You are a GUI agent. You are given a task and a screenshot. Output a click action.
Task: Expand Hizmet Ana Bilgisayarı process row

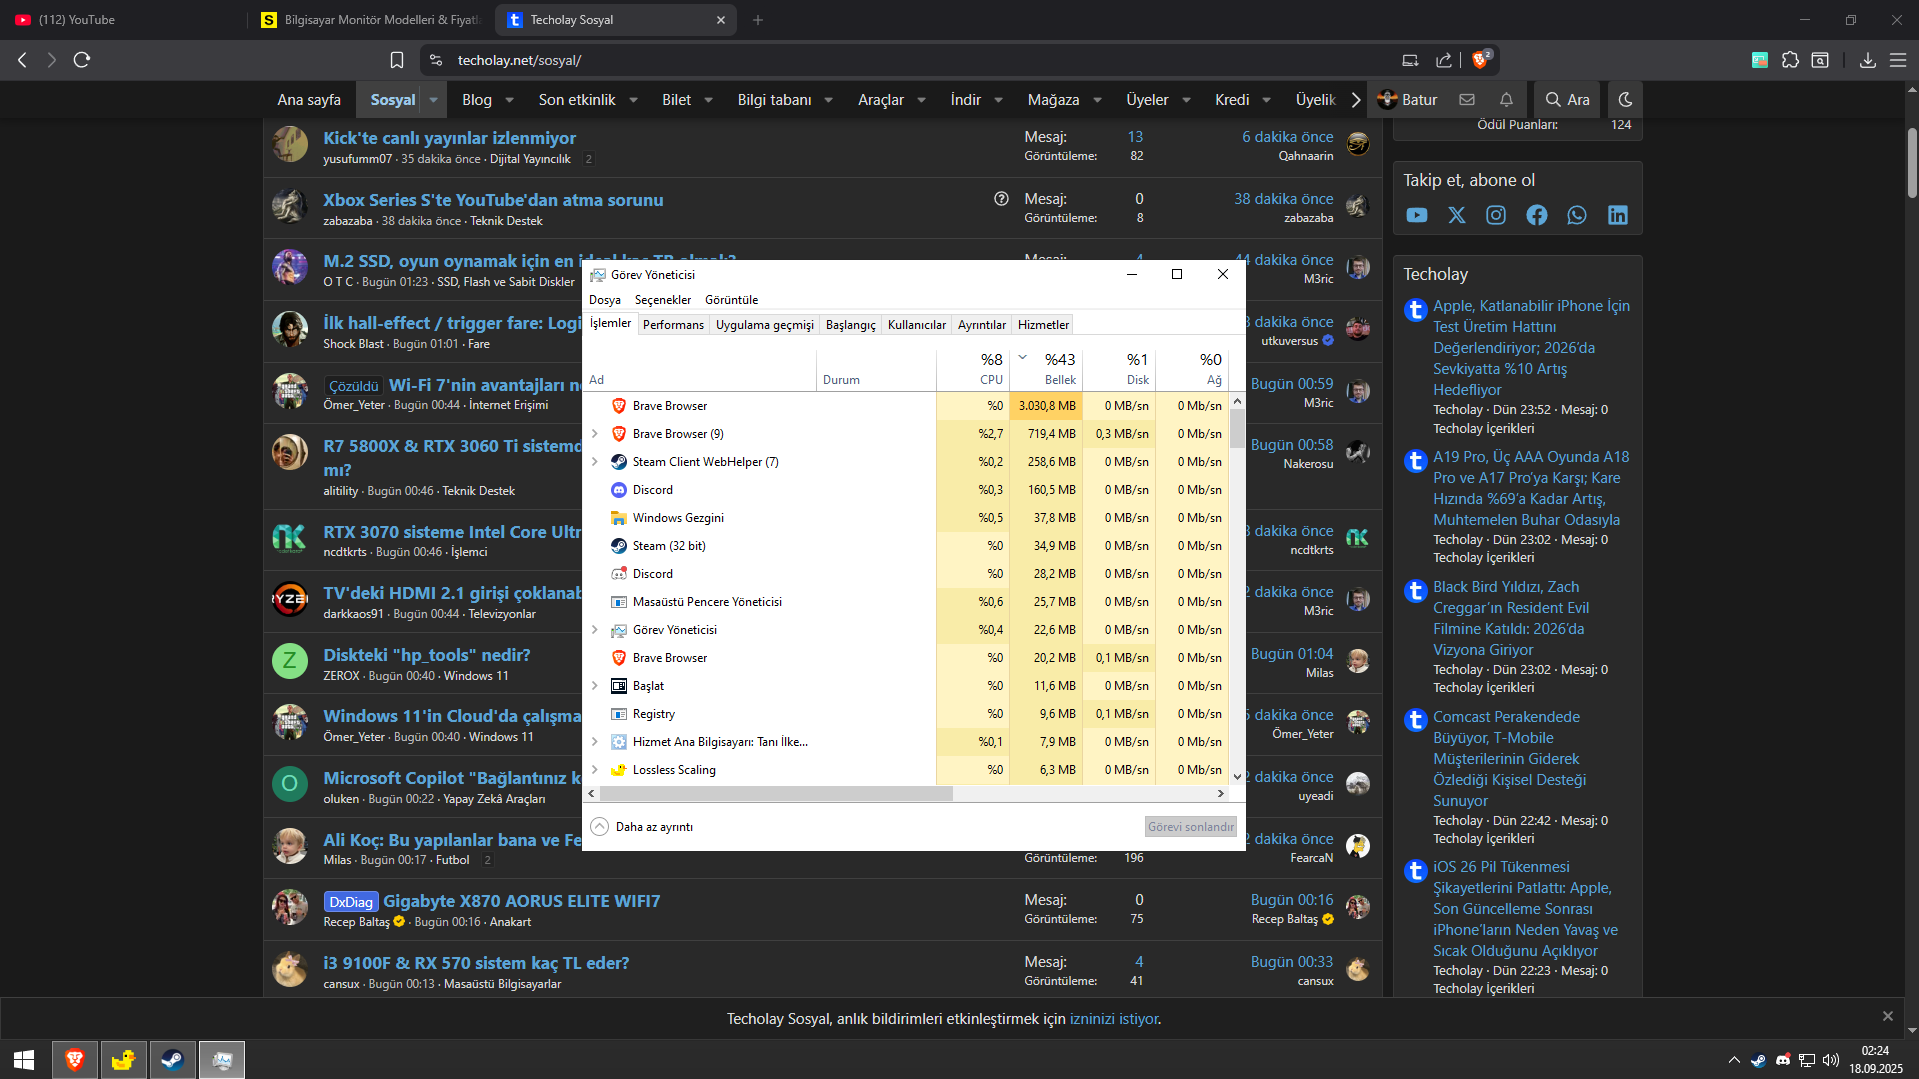595,742
